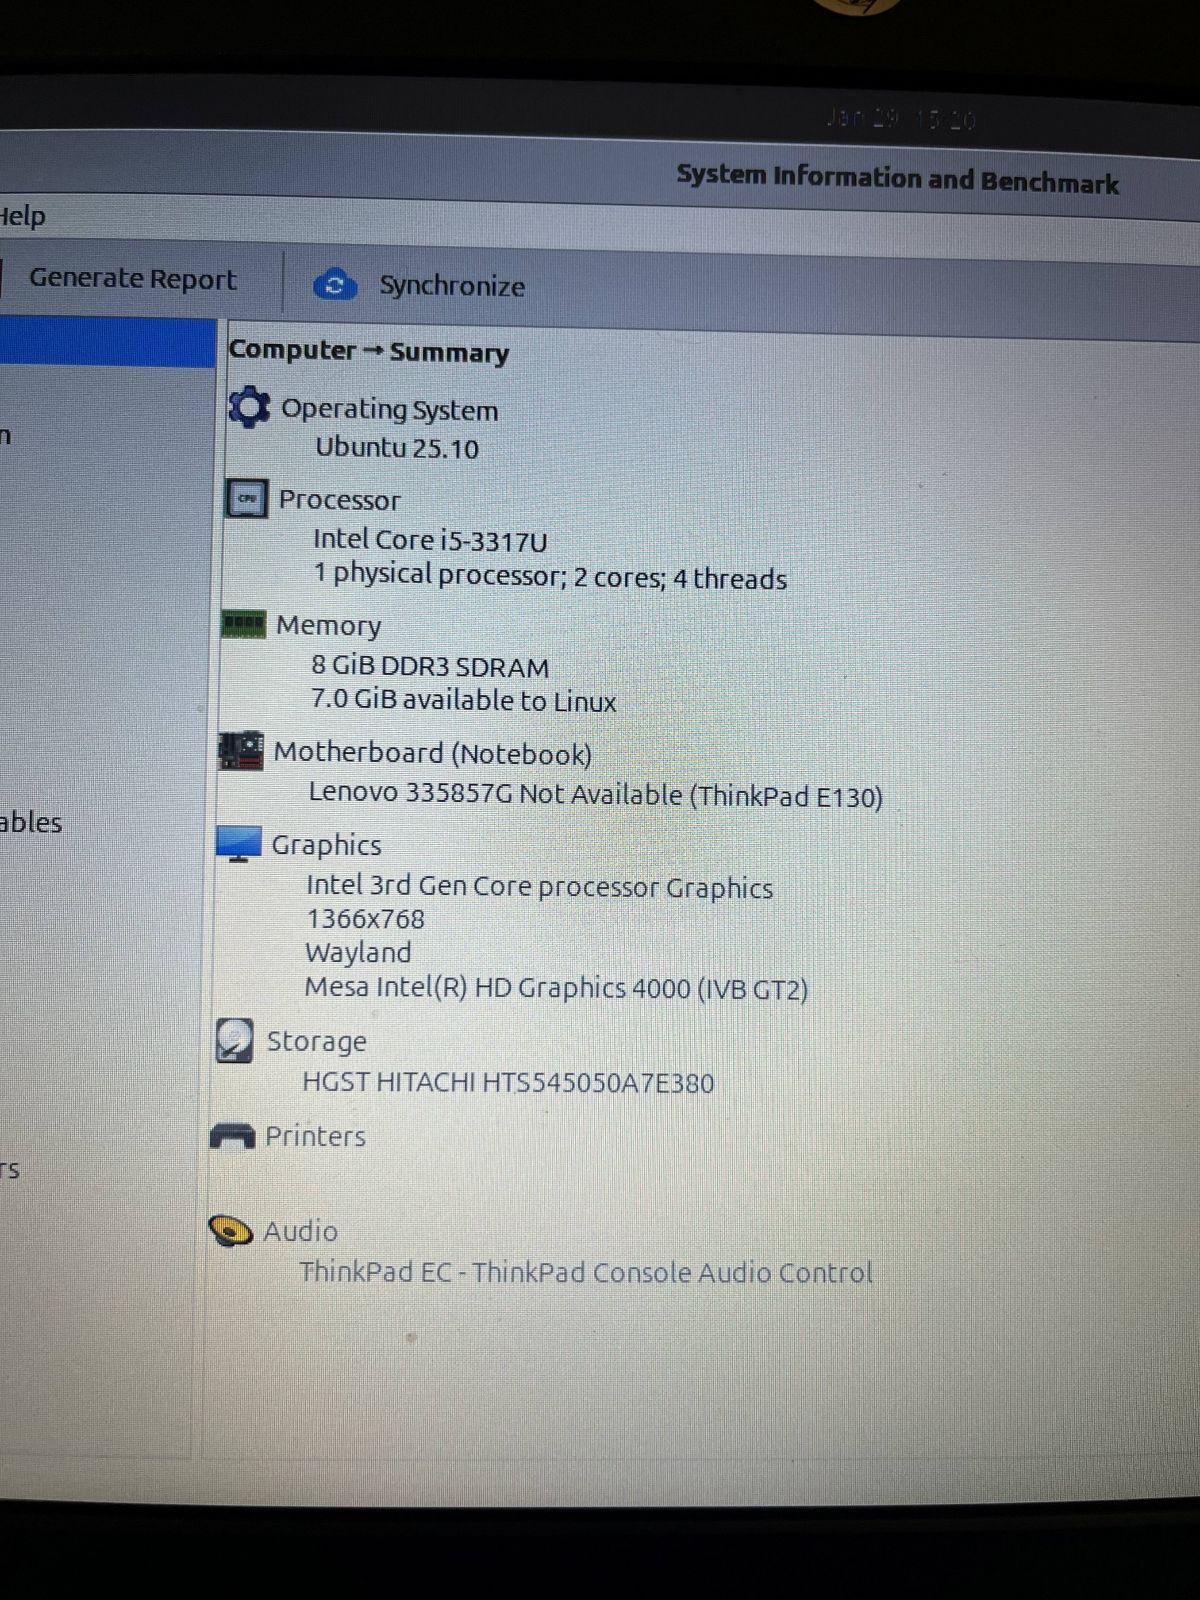Click the blue Synchronize cloud icon
This screenshot has height=1600, width=1200.
click(335, 285)
